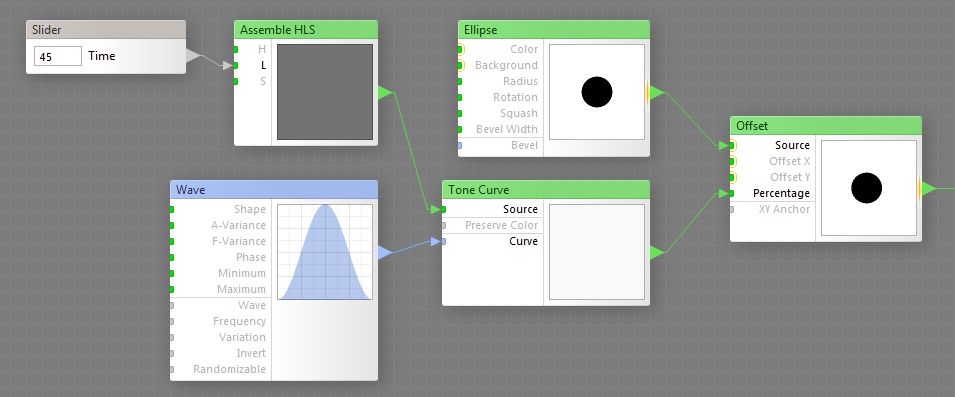Viewport: 955px width, 397px height.
Task: Click the Background label in Ellipse node
Action: click(507, 65)
